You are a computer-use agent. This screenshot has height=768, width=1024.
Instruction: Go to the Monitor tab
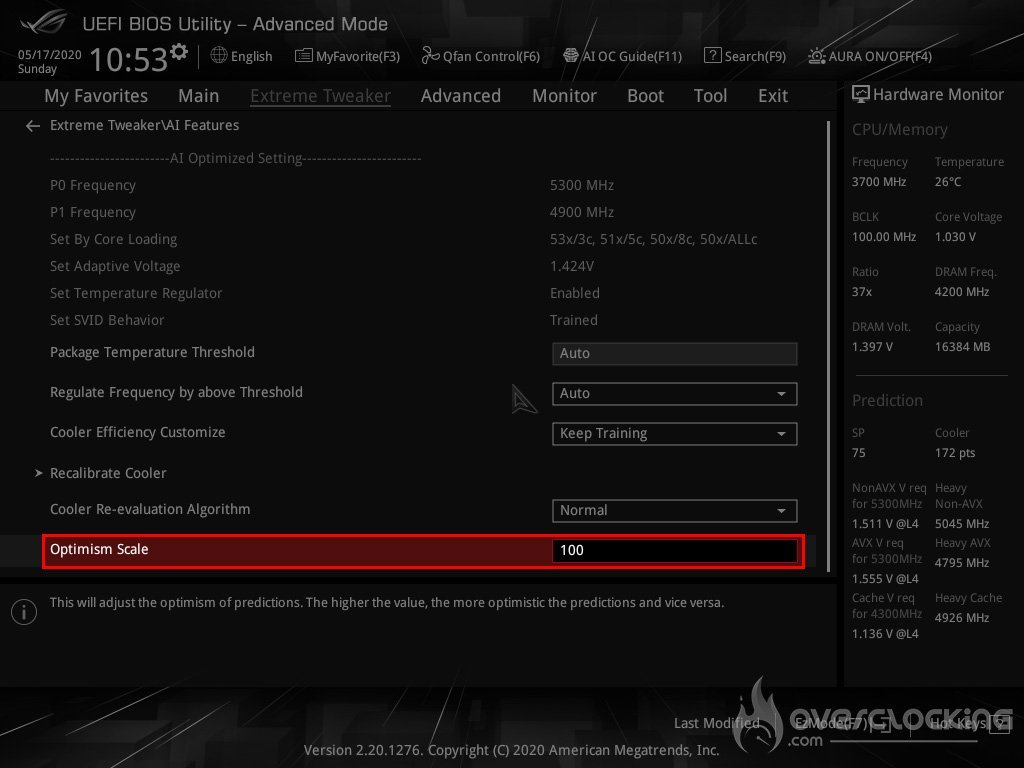pyautogui.click(x=564, y=96)
